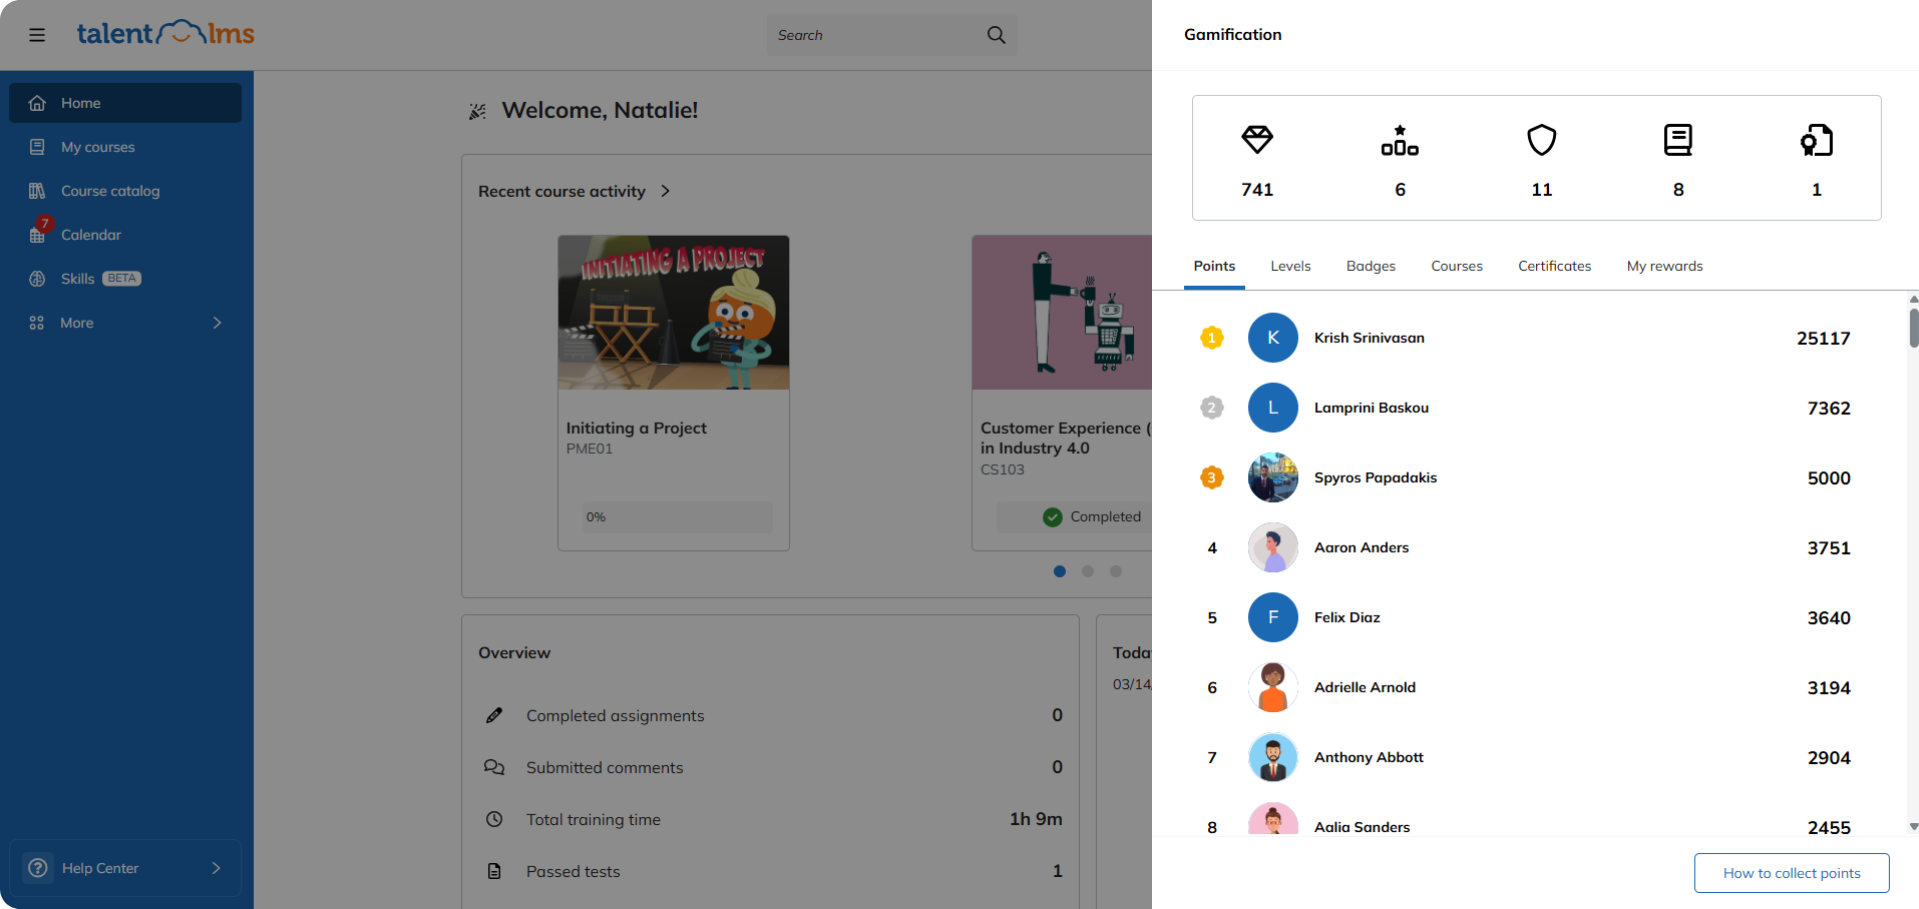Select the third carousel page dot
This screenshot has height=909, width=1919.
click(x=1116, y=571)
